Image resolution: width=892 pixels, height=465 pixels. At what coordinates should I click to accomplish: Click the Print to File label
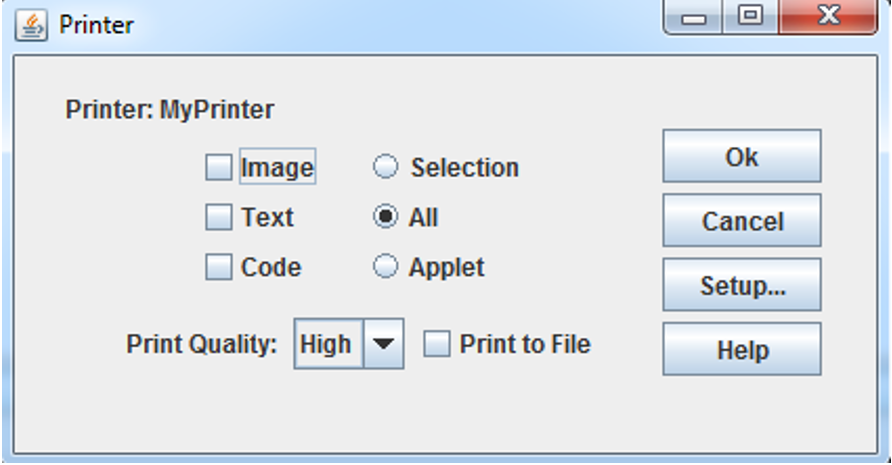pyautogui.click(x=525, y=344)
